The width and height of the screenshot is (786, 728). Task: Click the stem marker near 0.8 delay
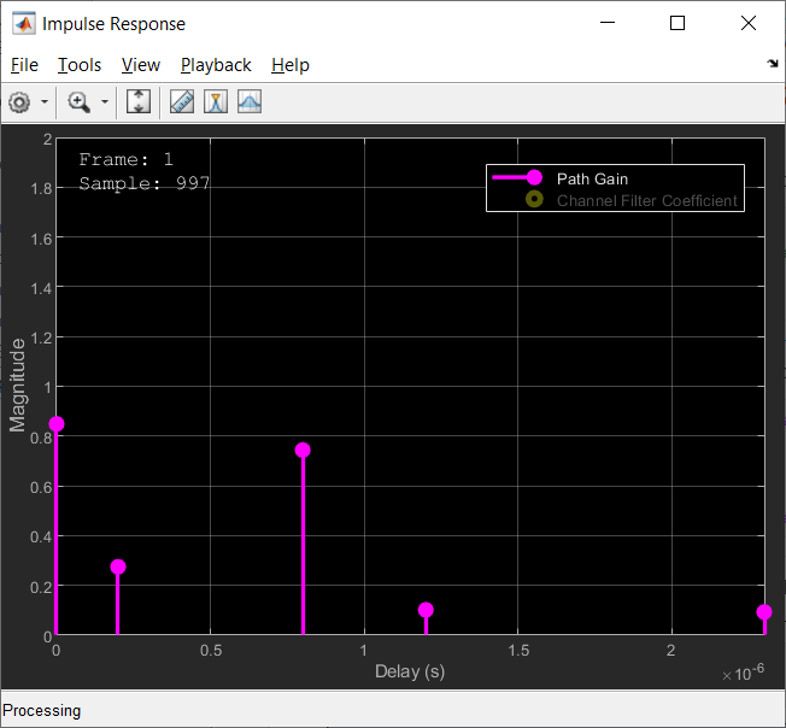(302, 450)
